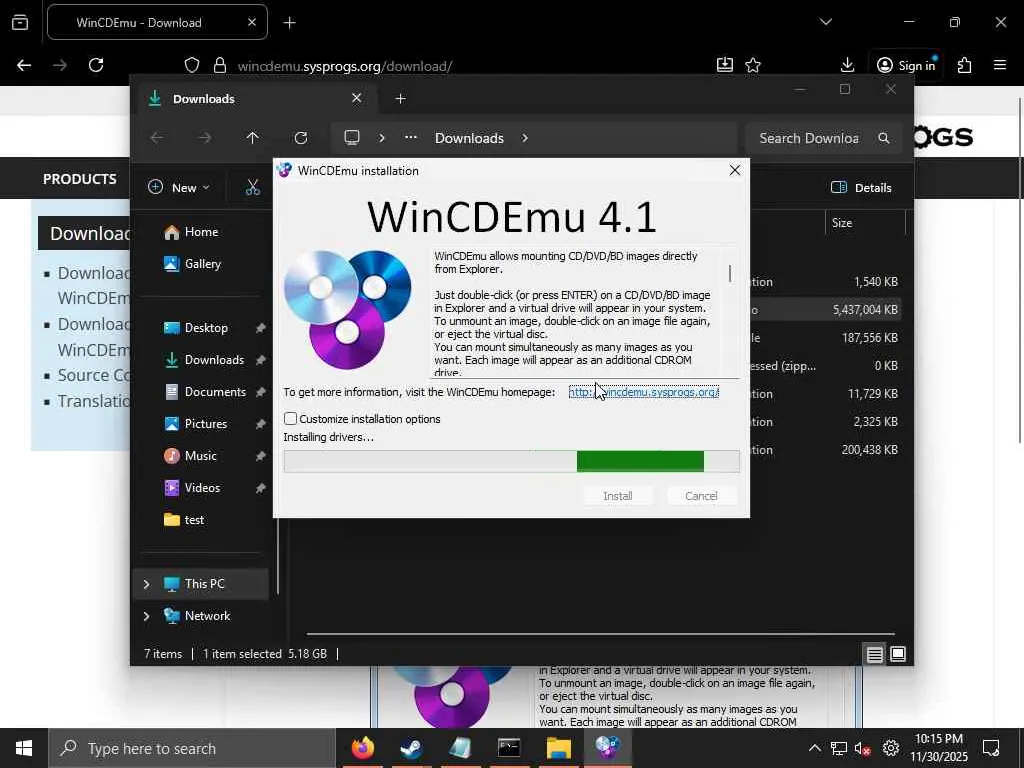Screen dimensions: 1024x768
Task: Open the list all tabs dropdown
Action: pos(825,22)
